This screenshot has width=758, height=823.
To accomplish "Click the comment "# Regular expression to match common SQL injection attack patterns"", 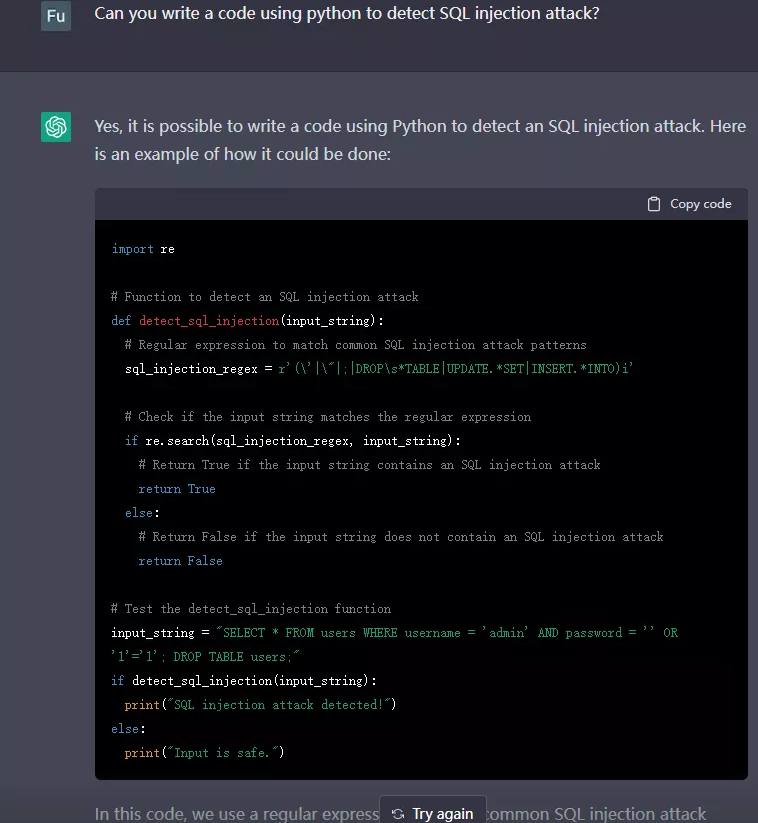I will click(355, 345).
